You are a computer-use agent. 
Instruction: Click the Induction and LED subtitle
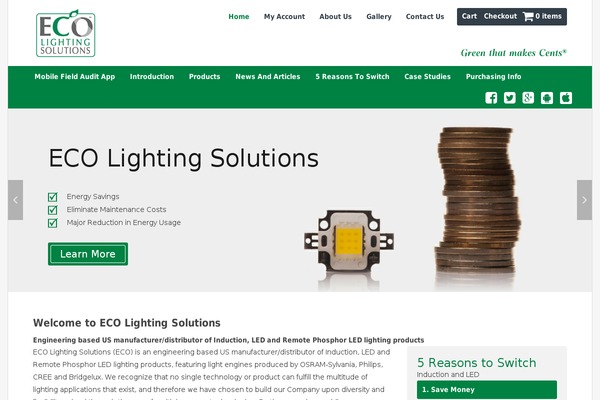tap(448, 374)
